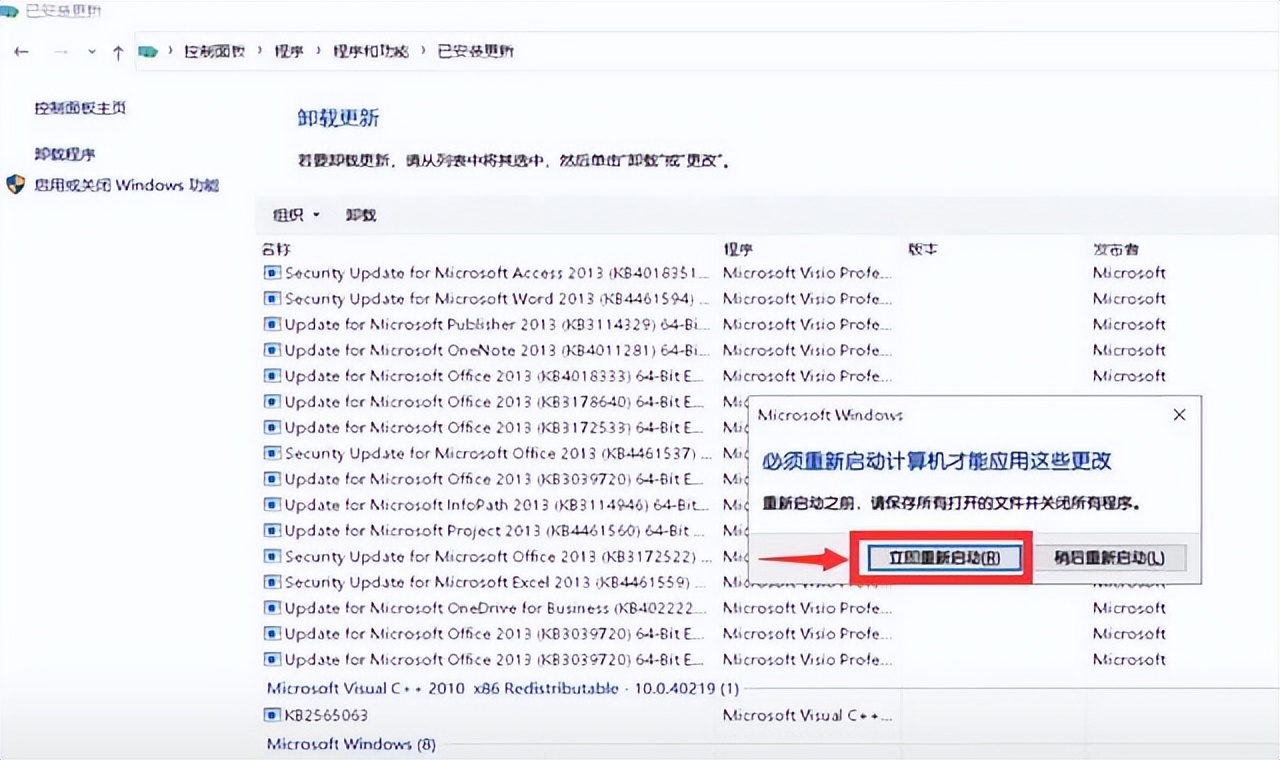Click the shield icon beside "启用或关闭 Windows 功能"

coord(14,185)
